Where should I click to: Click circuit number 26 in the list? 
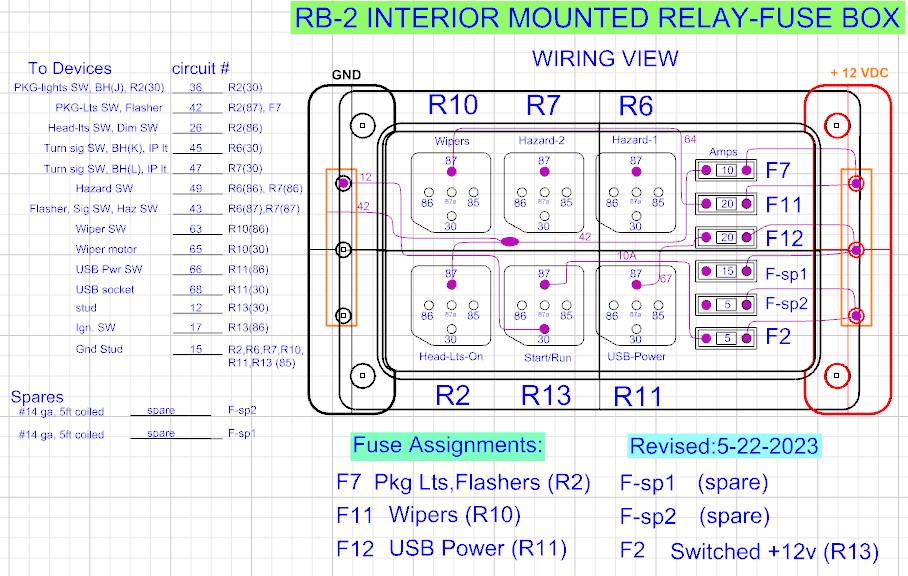pos(196,128)
